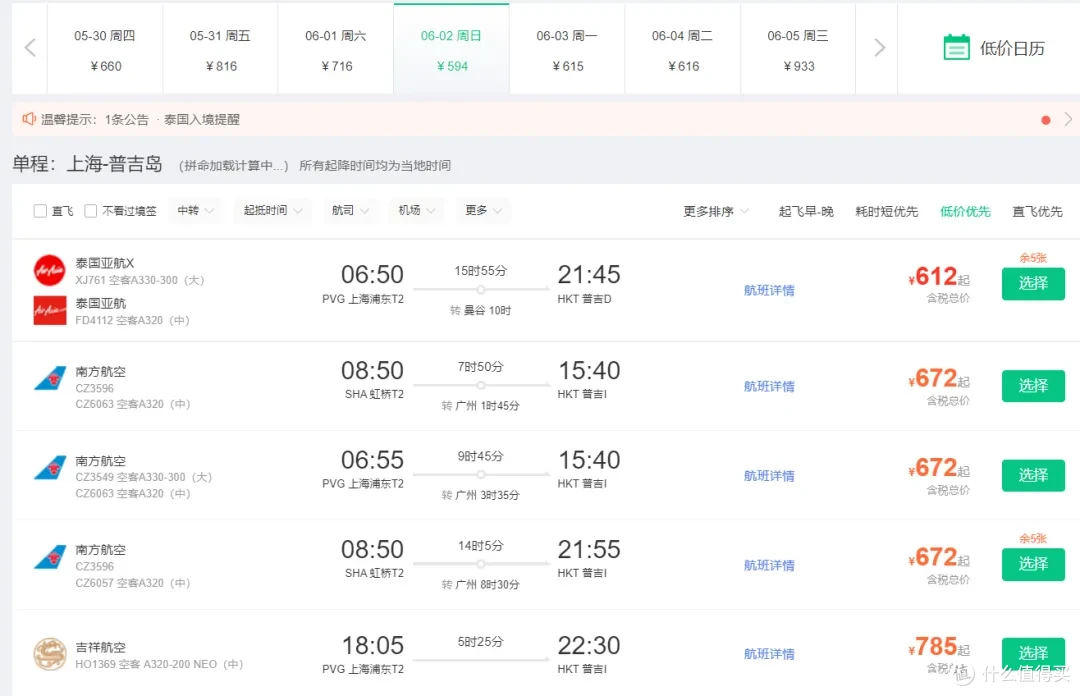The height and width of the screenshot is (696, 1080).
Task: Open the 更多排序 sorting dropdown
Action: pos(716,211)
